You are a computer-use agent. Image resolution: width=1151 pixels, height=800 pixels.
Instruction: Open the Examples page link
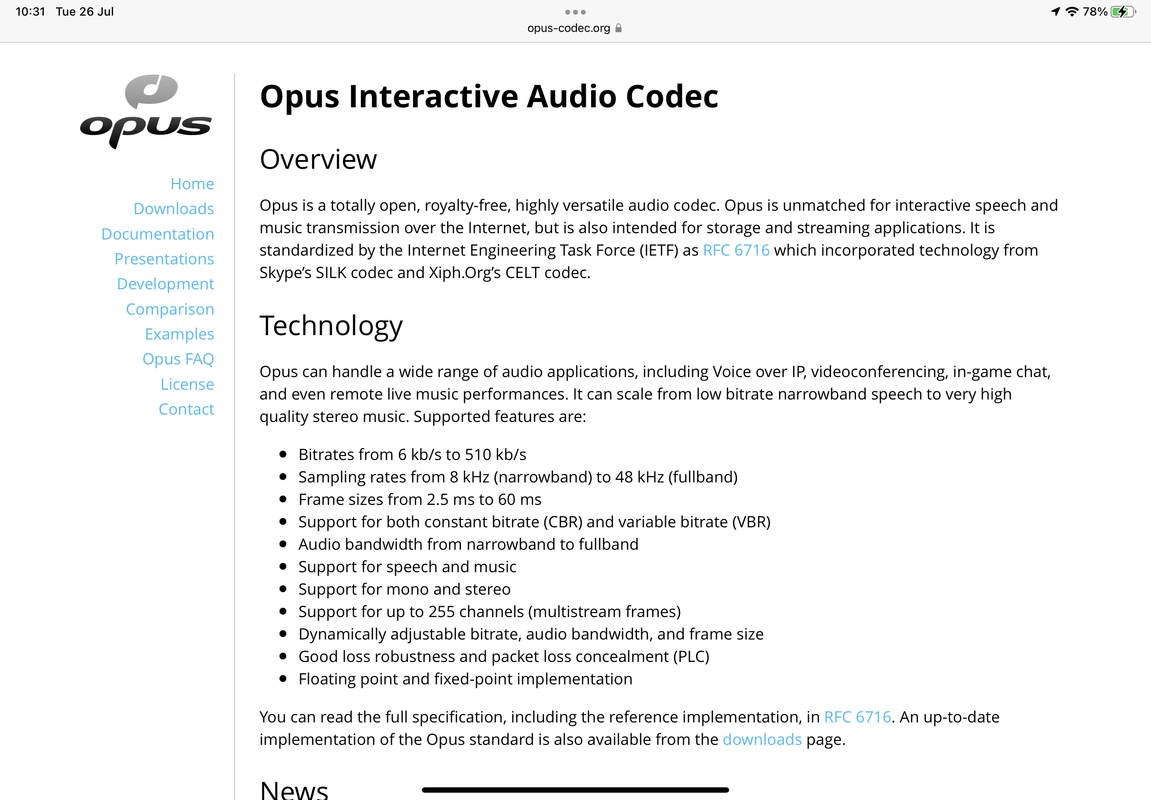pyautogui.click(x=180, y=334)
